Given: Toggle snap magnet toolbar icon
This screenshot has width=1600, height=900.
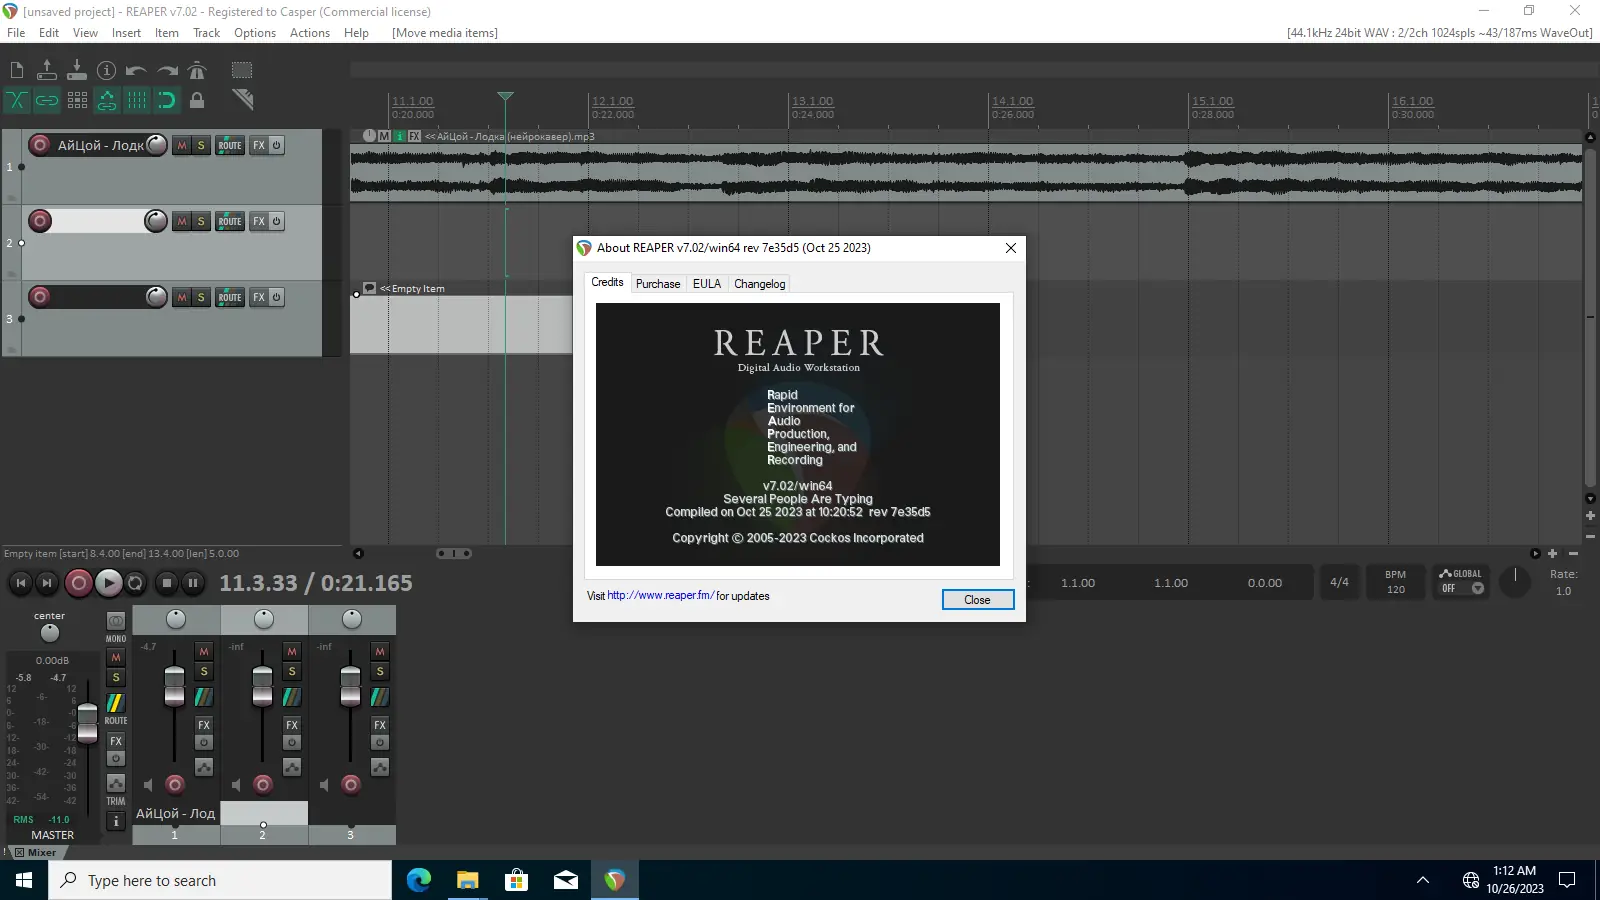Looking at the screenshot, I should tap(167, 100).
